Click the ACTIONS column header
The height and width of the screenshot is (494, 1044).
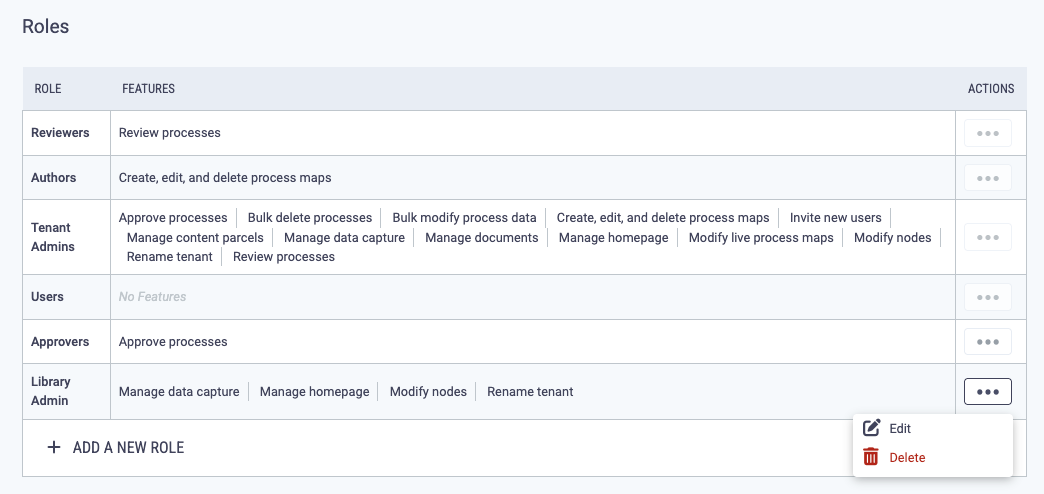pos(991,89)
